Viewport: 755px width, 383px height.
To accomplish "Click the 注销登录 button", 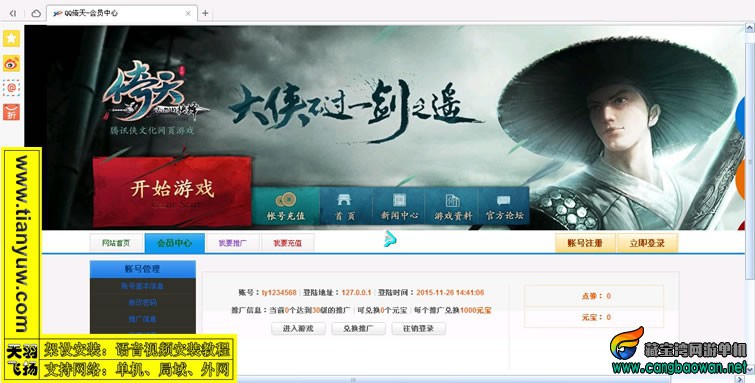I will tap(418, 329).
